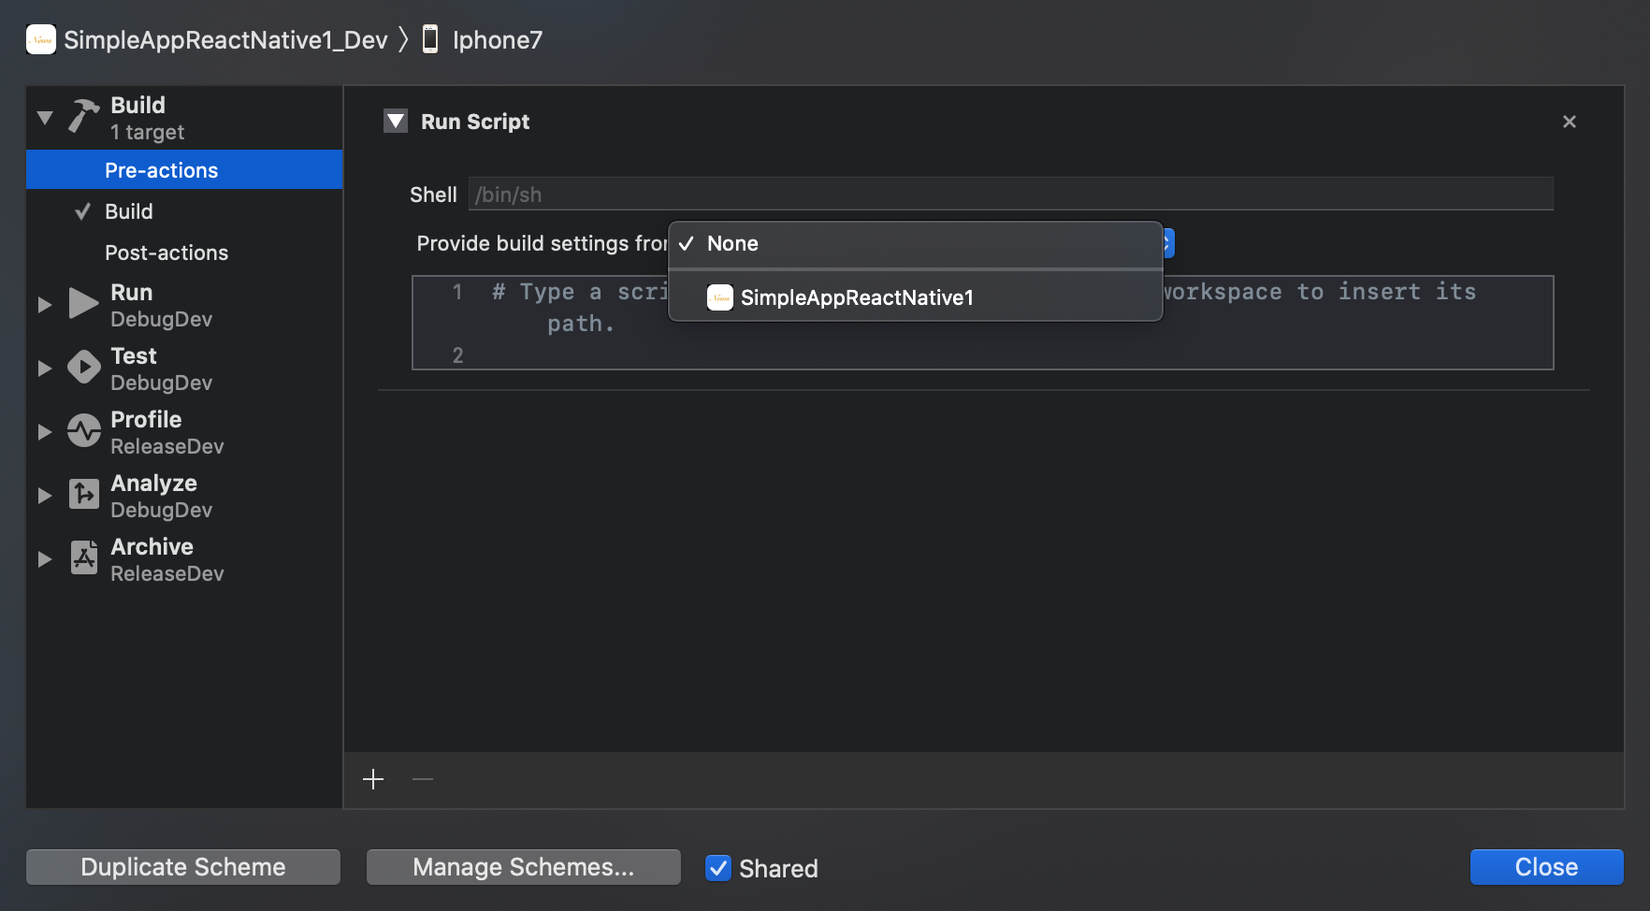Click the Build hammer icon
Viewport: 1650px width, 911px height.
[x=84, y=116]
